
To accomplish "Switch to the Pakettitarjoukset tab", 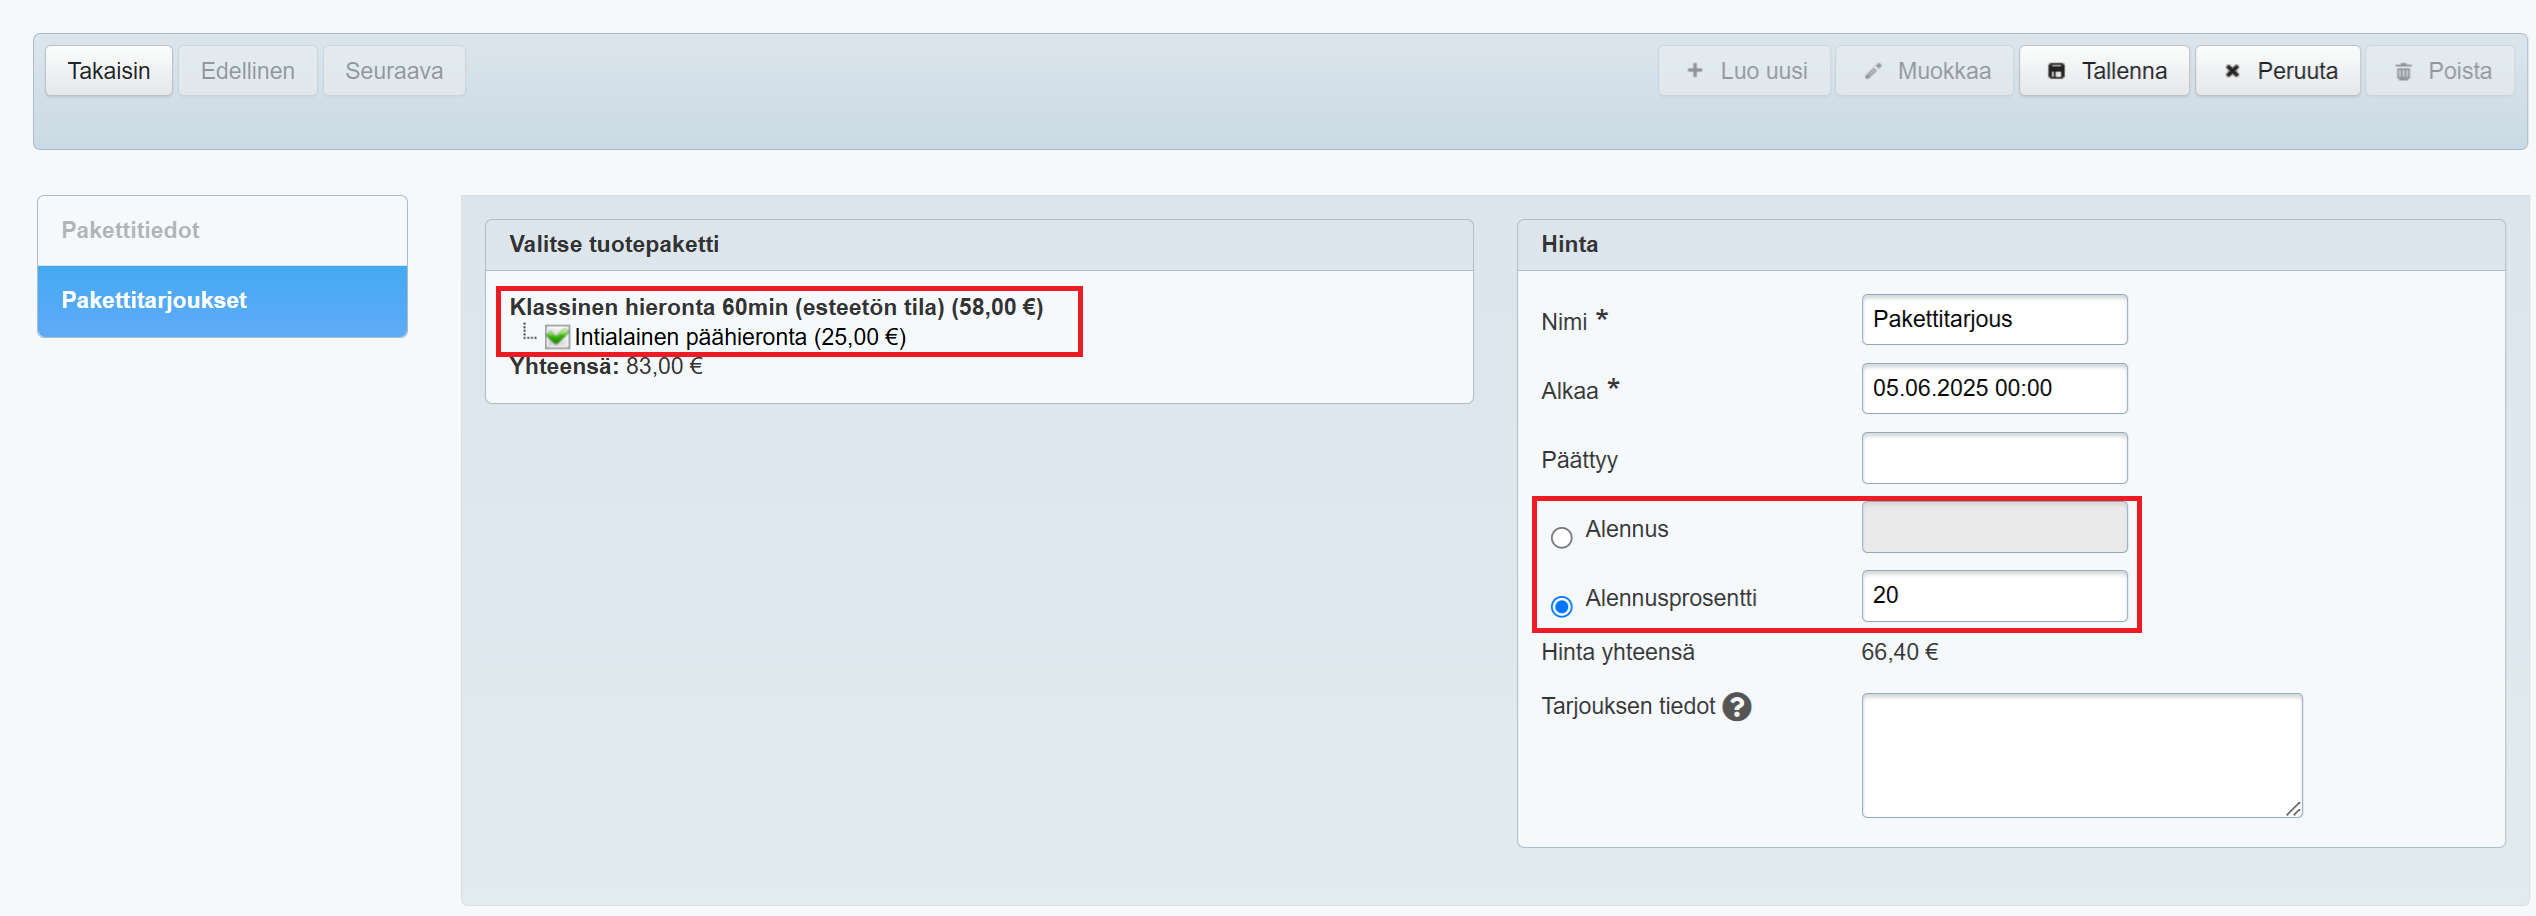I will tap(222, 301).
